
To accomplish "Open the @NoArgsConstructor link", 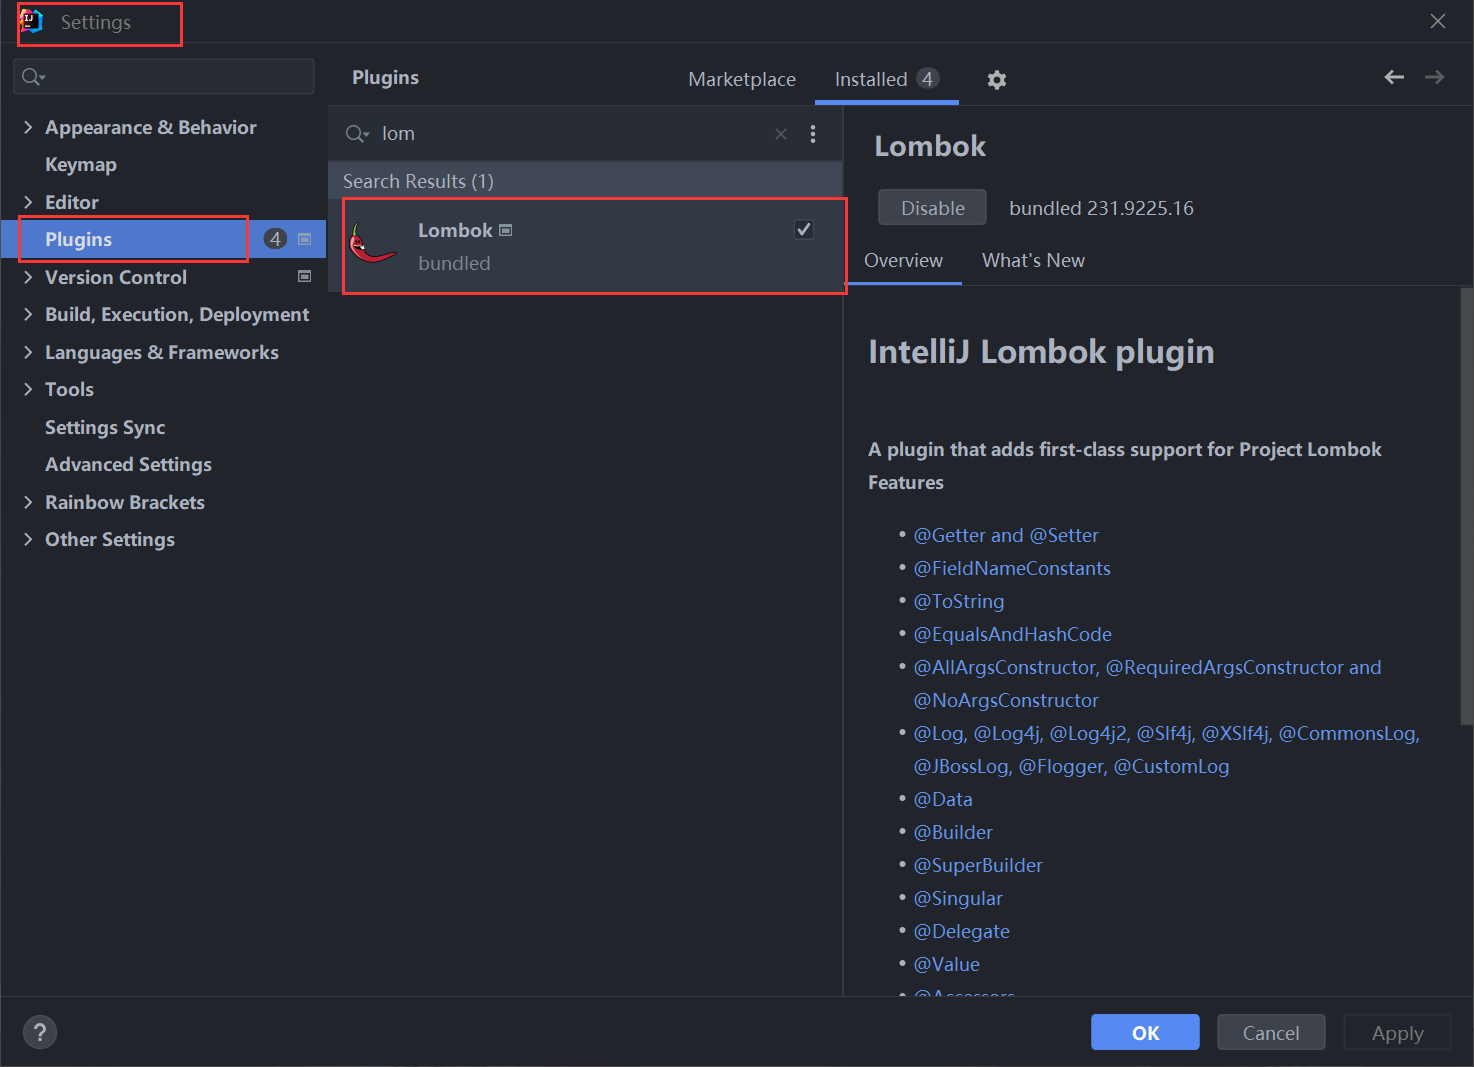I will pos(1006,700).
